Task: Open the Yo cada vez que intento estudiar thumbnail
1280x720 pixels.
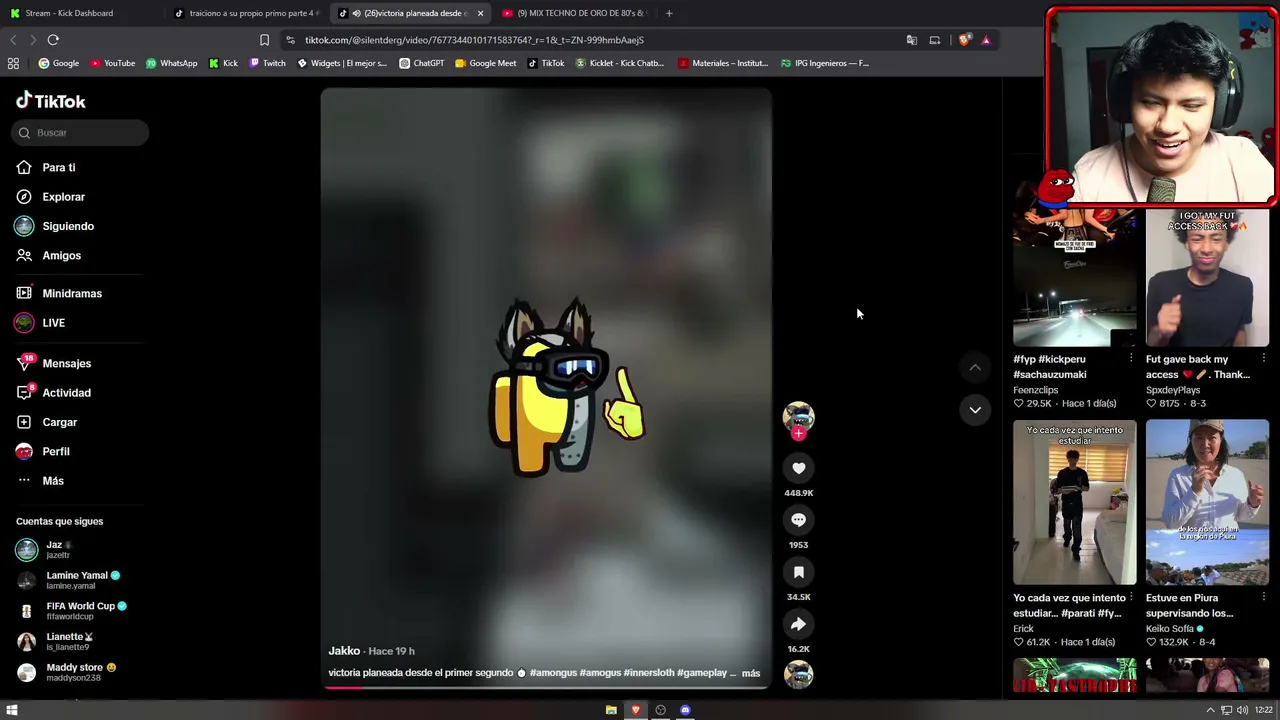Action: [1075, 502]
